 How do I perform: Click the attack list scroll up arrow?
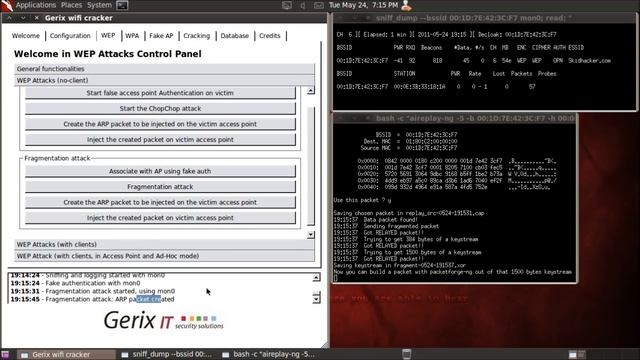tap(311, 90)
